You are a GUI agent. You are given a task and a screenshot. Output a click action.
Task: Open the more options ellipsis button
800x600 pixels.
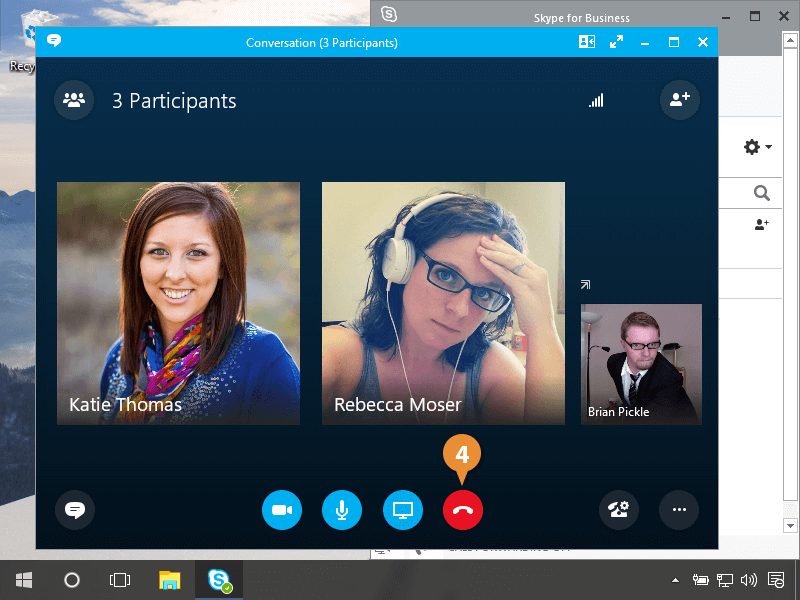click(679, 510)
